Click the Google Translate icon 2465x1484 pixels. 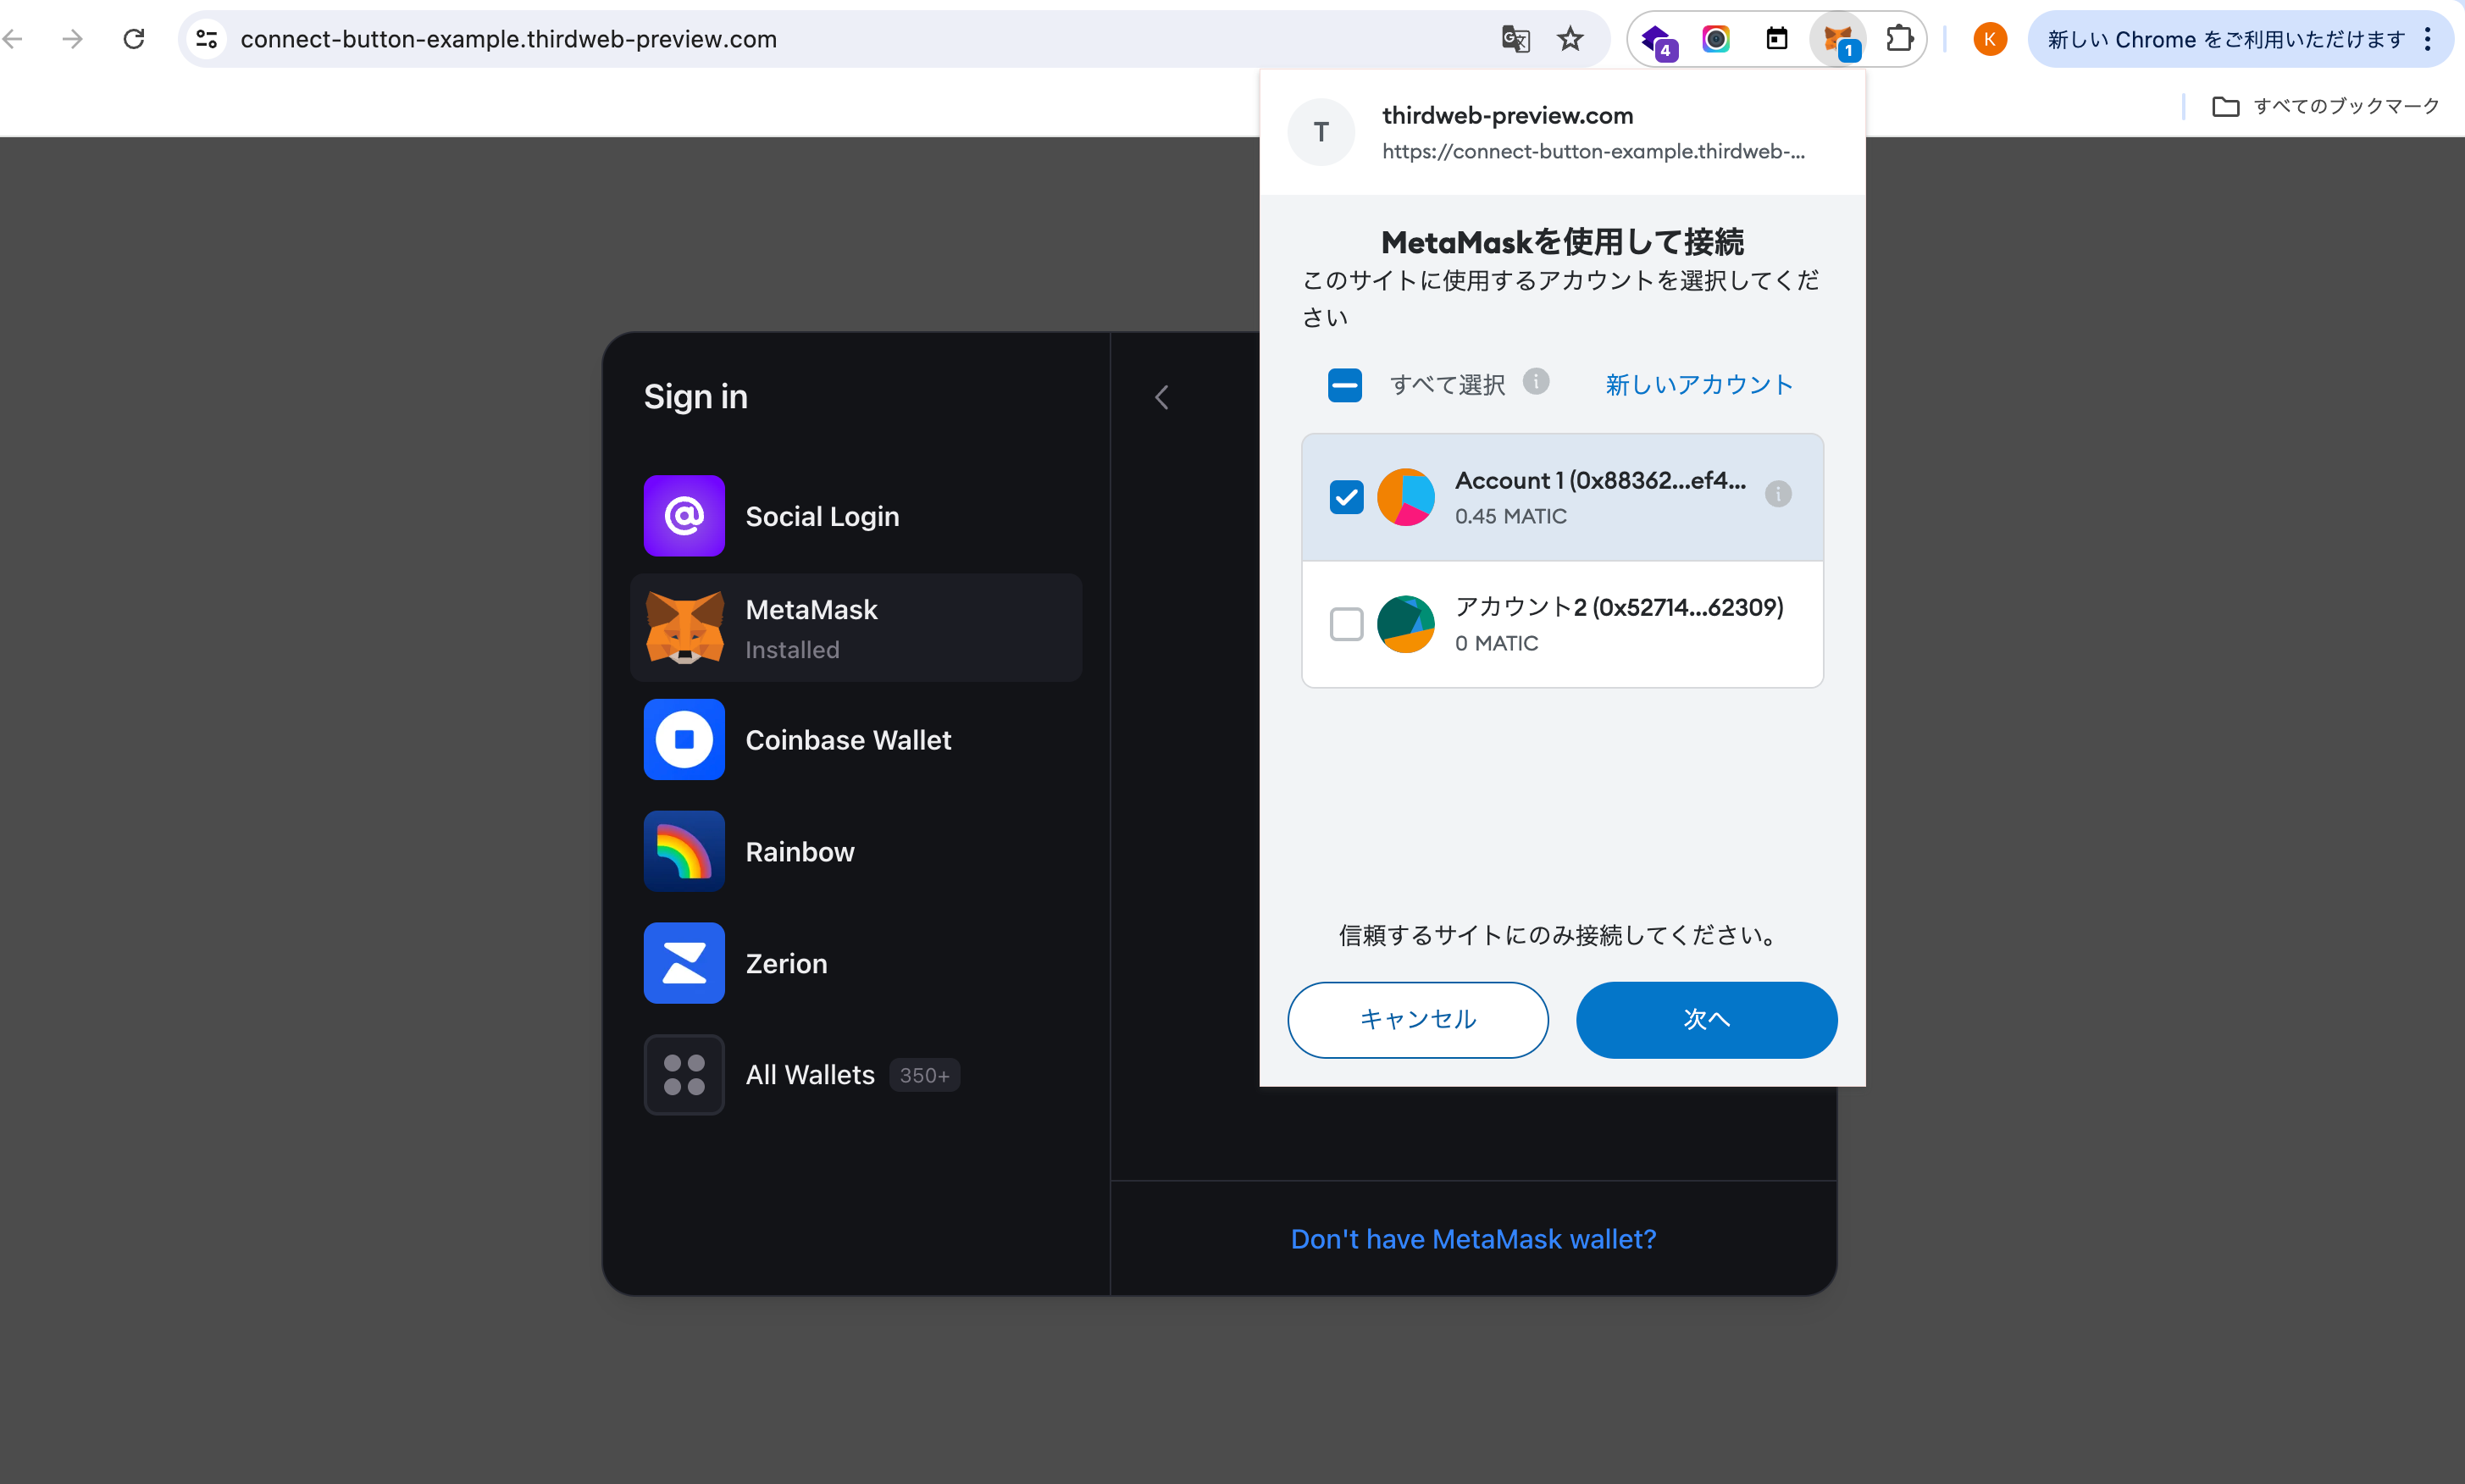click(1515, 39)
